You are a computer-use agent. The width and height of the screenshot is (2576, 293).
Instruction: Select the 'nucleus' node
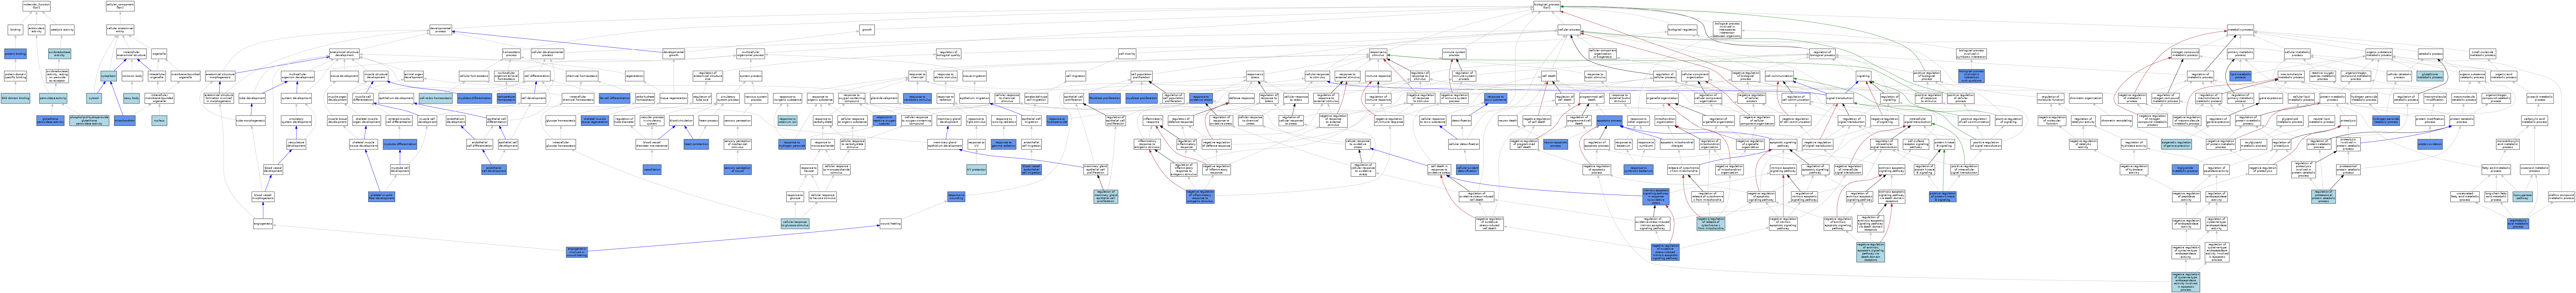[x=159, y=120]
